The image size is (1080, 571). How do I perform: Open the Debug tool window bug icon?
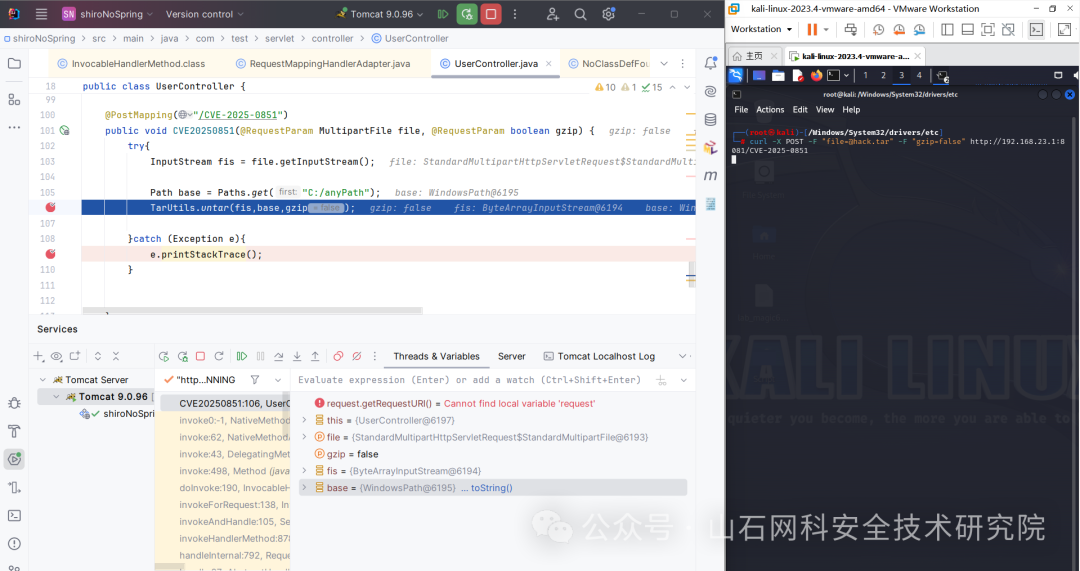click(14, 403)
